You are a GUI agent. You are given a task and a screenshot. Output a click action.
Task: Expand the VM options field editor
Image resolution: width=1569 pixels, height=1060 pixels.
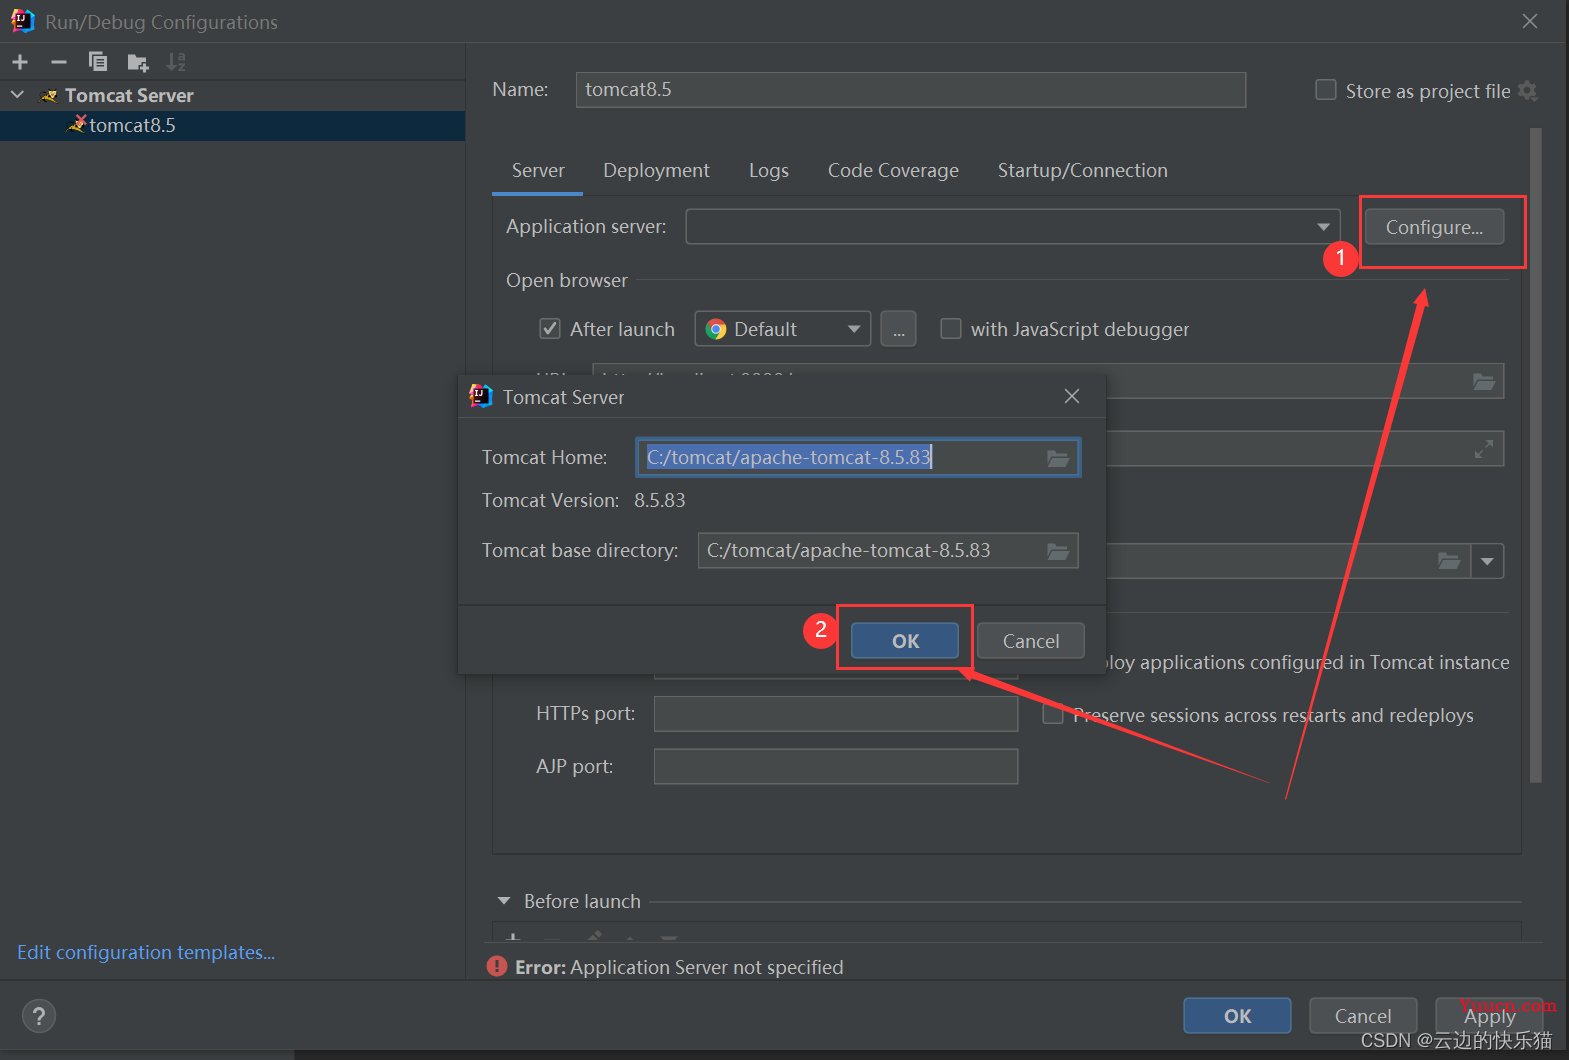(1484, 449)
